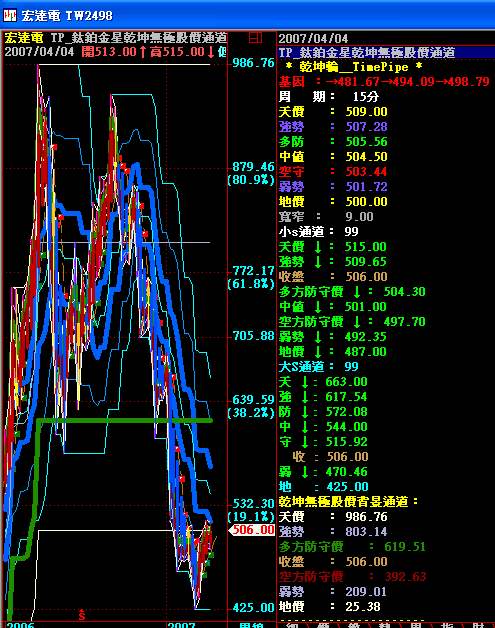Image resolution: width=495 pixels, height=628 pixels.
Task: Open the 財 tab at panel bottom
Action: point(478,625)
